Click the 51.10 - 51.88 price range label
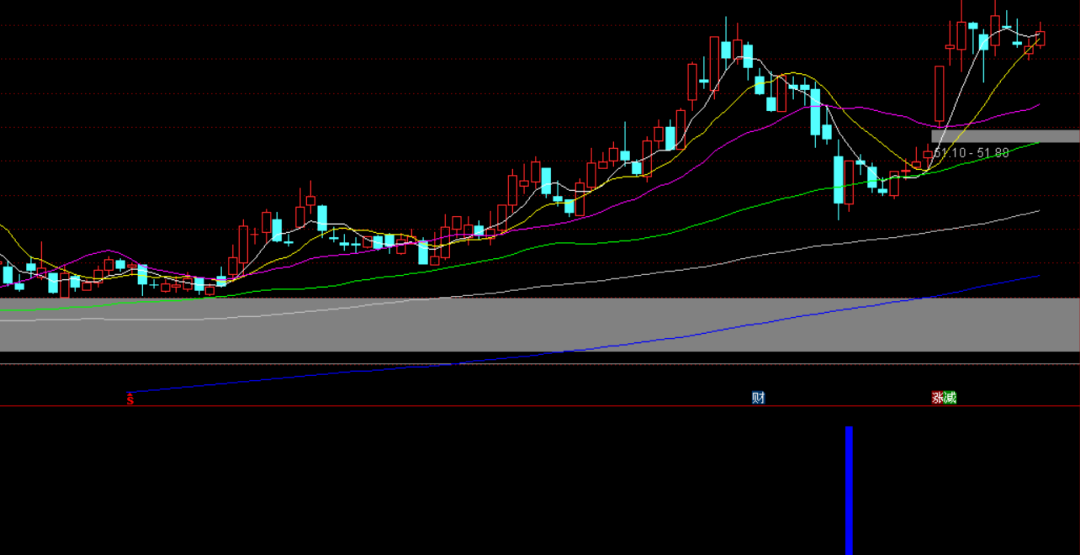The width and height of the screenshot is (1080, 555). click(972, 153)
